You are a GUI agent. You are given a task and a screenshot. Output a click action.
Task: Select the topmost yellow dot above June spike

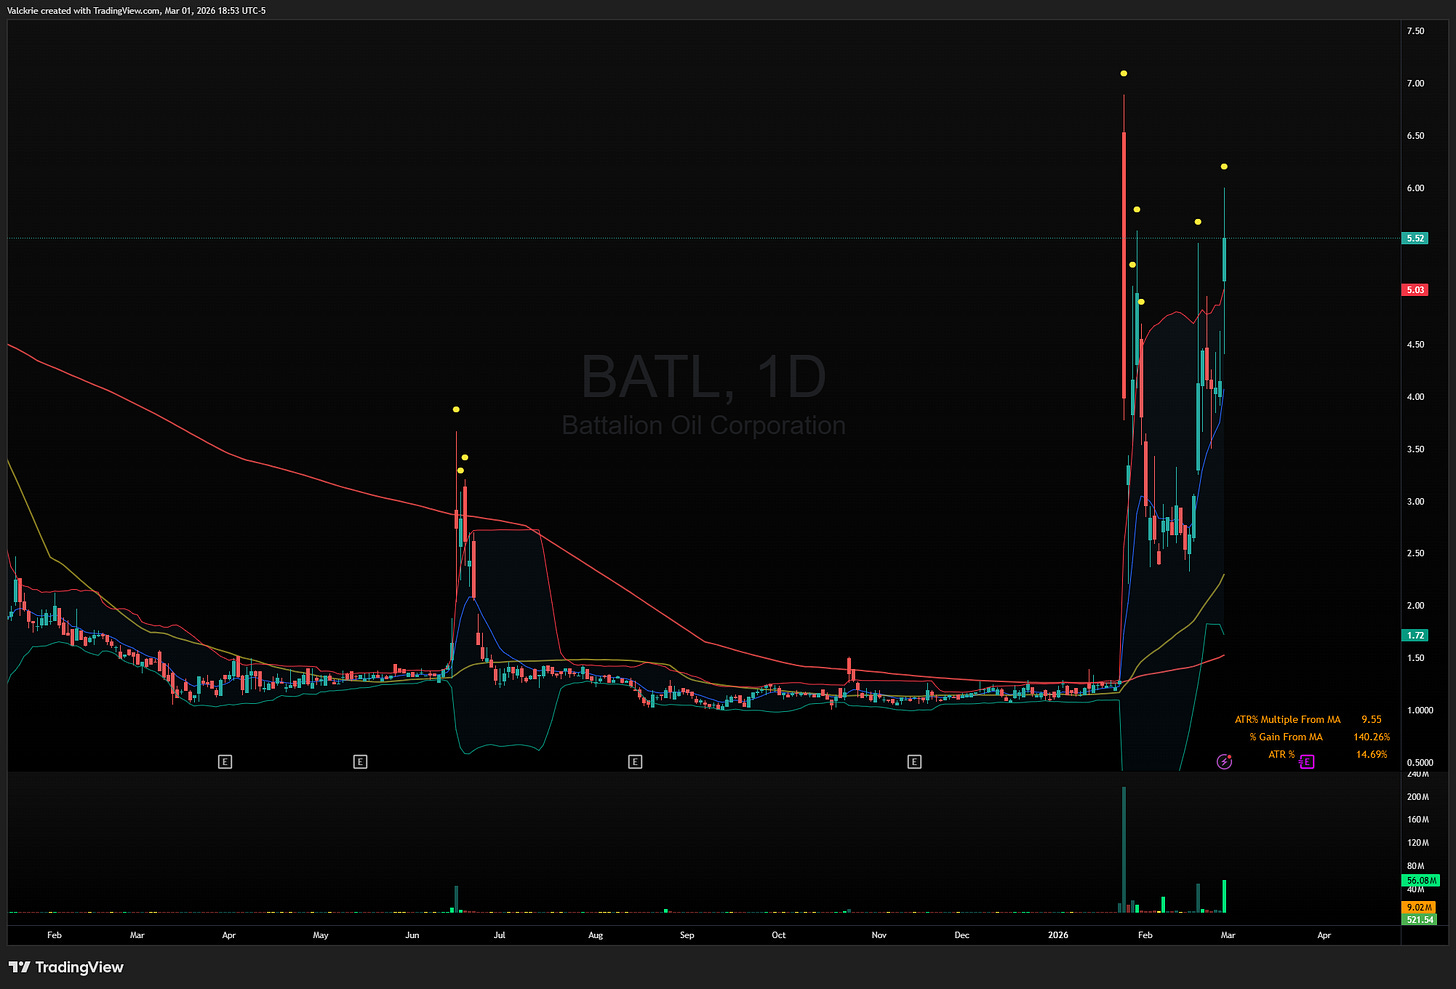pyautogui.click(x=456, y=409)
